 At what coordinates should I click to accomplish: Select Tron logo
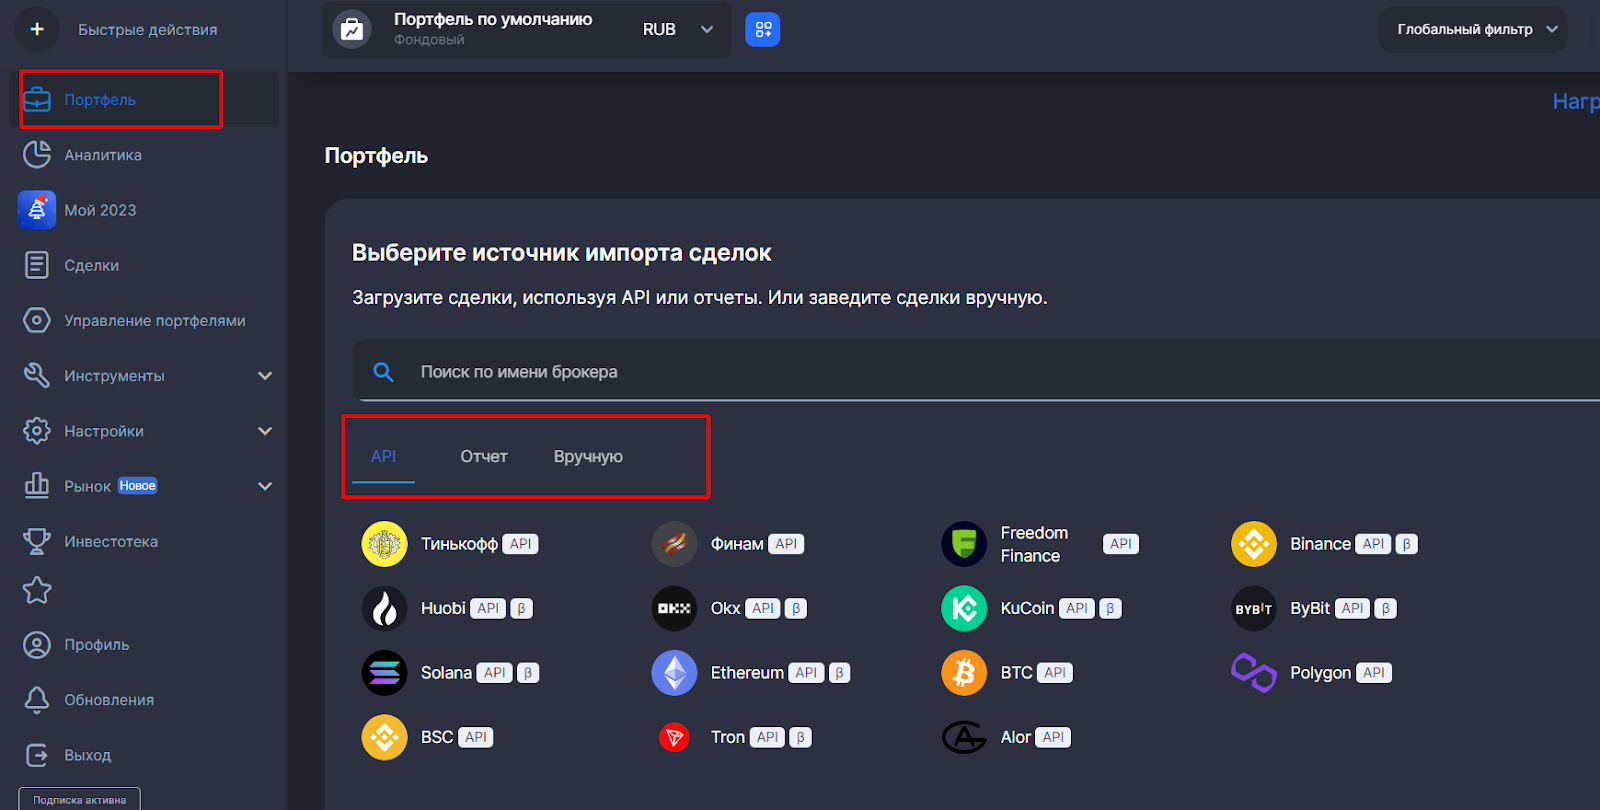click(674, 737)
